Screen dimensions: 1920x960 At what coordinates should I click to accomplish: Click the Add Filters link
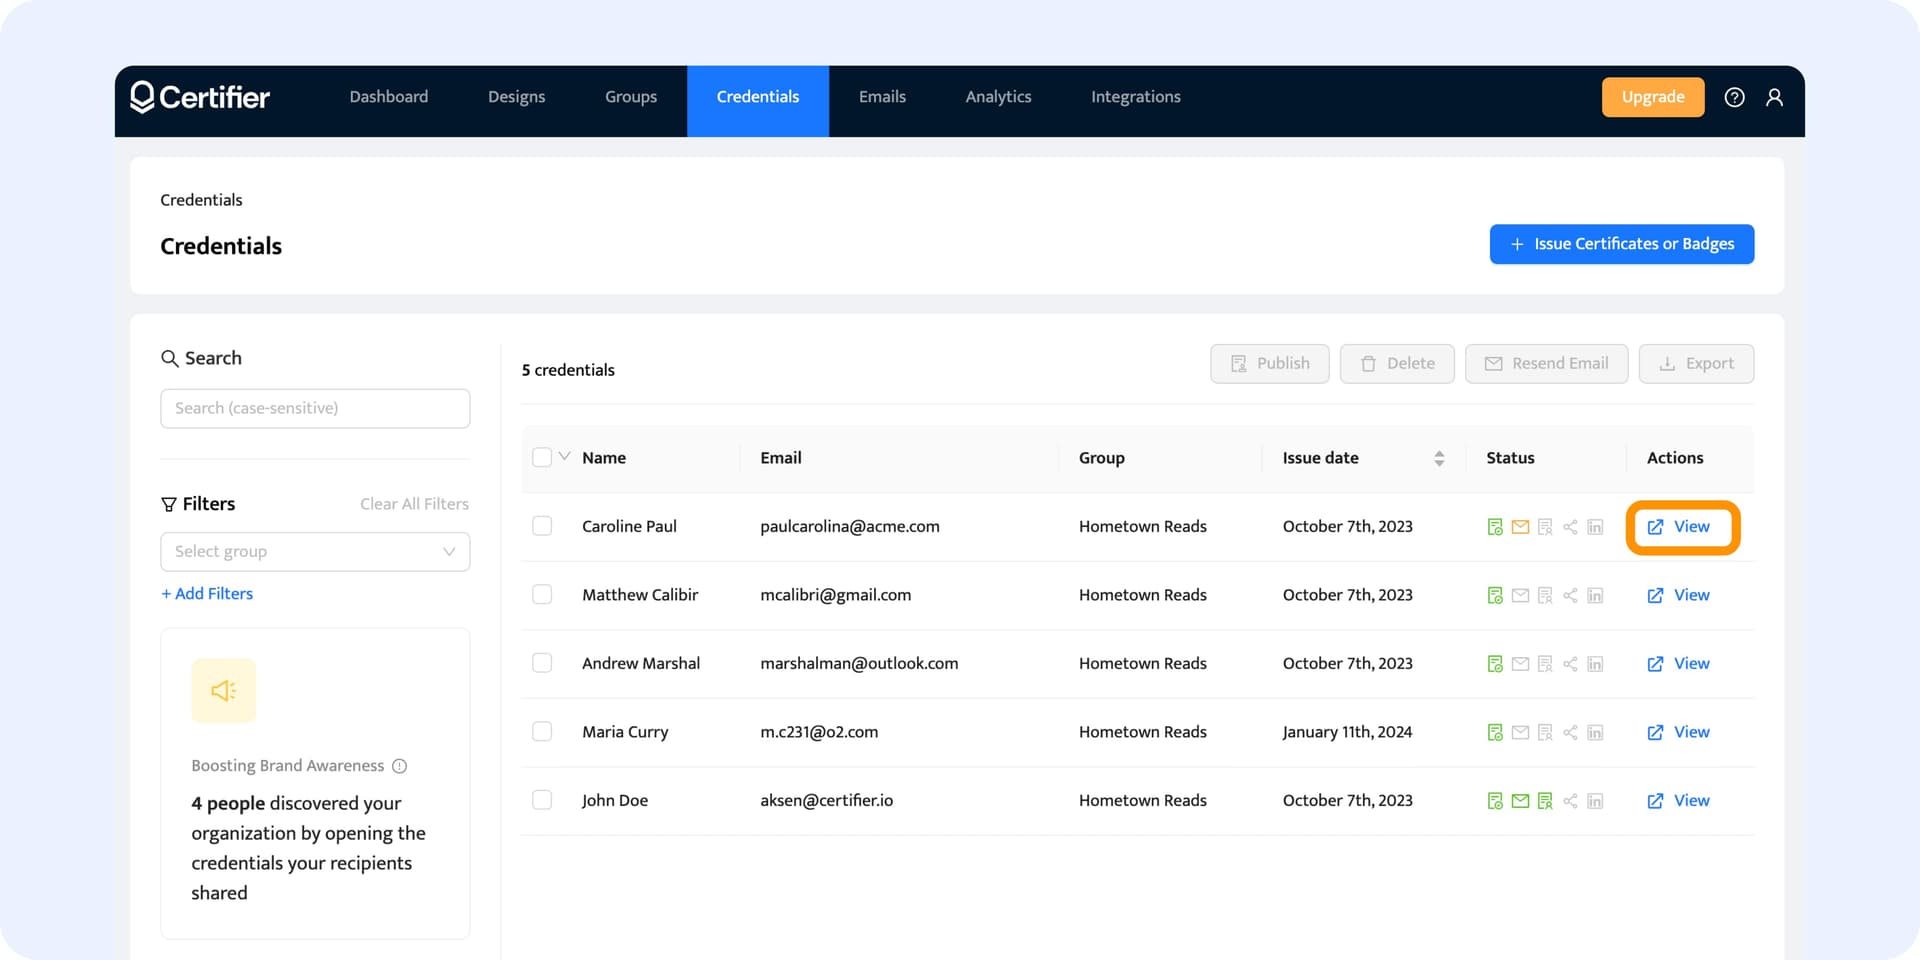[x=207, y=594]
